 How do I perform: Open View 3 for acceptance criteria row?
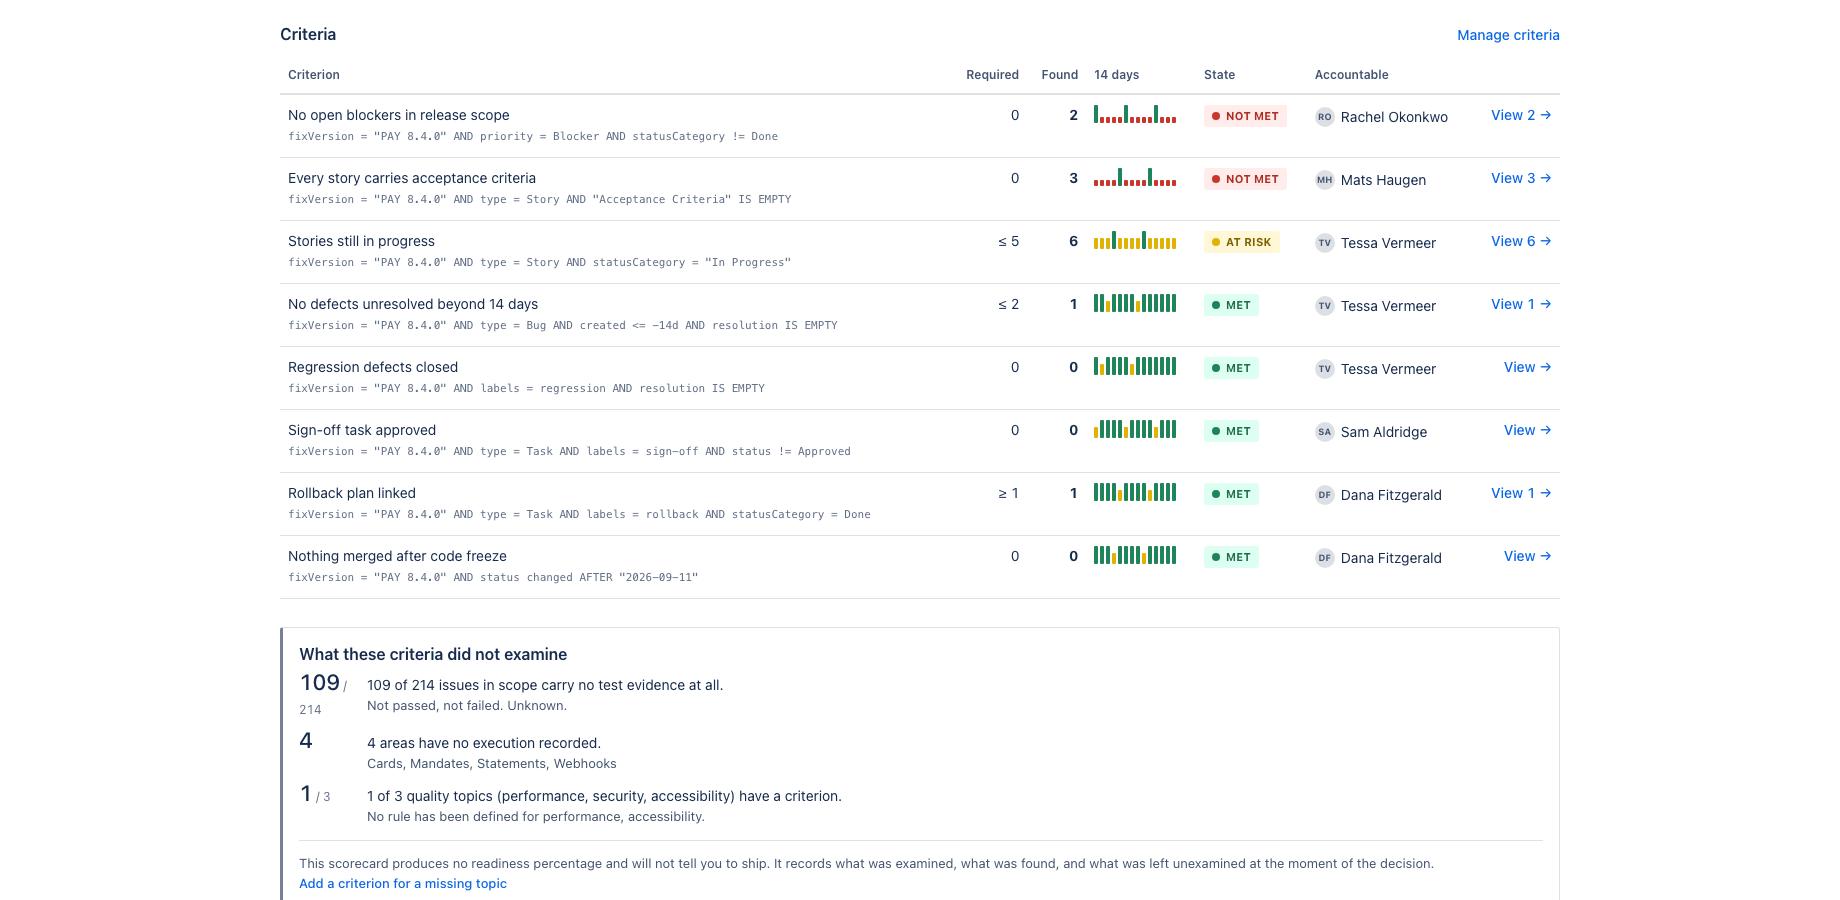pyautogui.click(x=1521, y=178)
